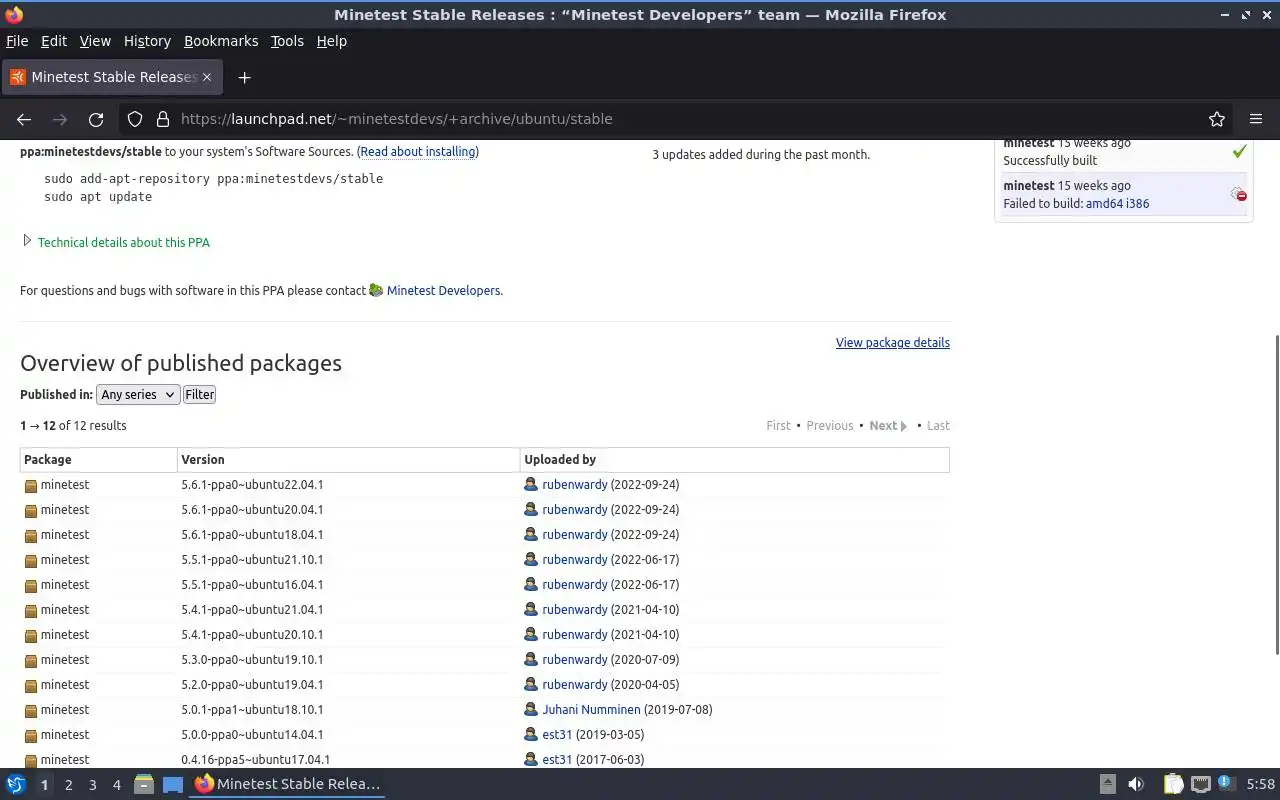Click version 5.4.1-ppa0~ubuntu21.04.1 cell
Image resolution: width=1280 pixels, height=800 pixels.
252,610
